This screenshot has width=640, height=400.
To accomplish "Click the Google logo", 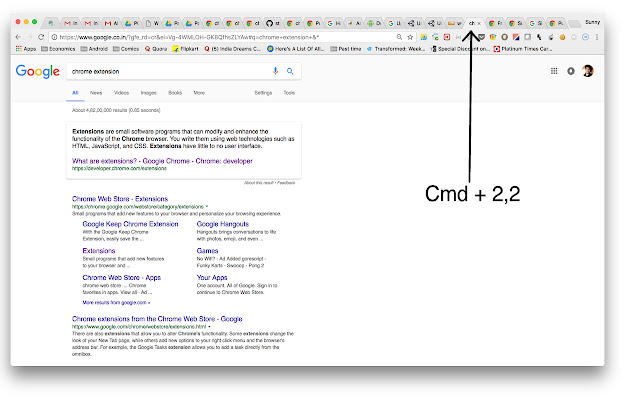I will click(38, 71).
